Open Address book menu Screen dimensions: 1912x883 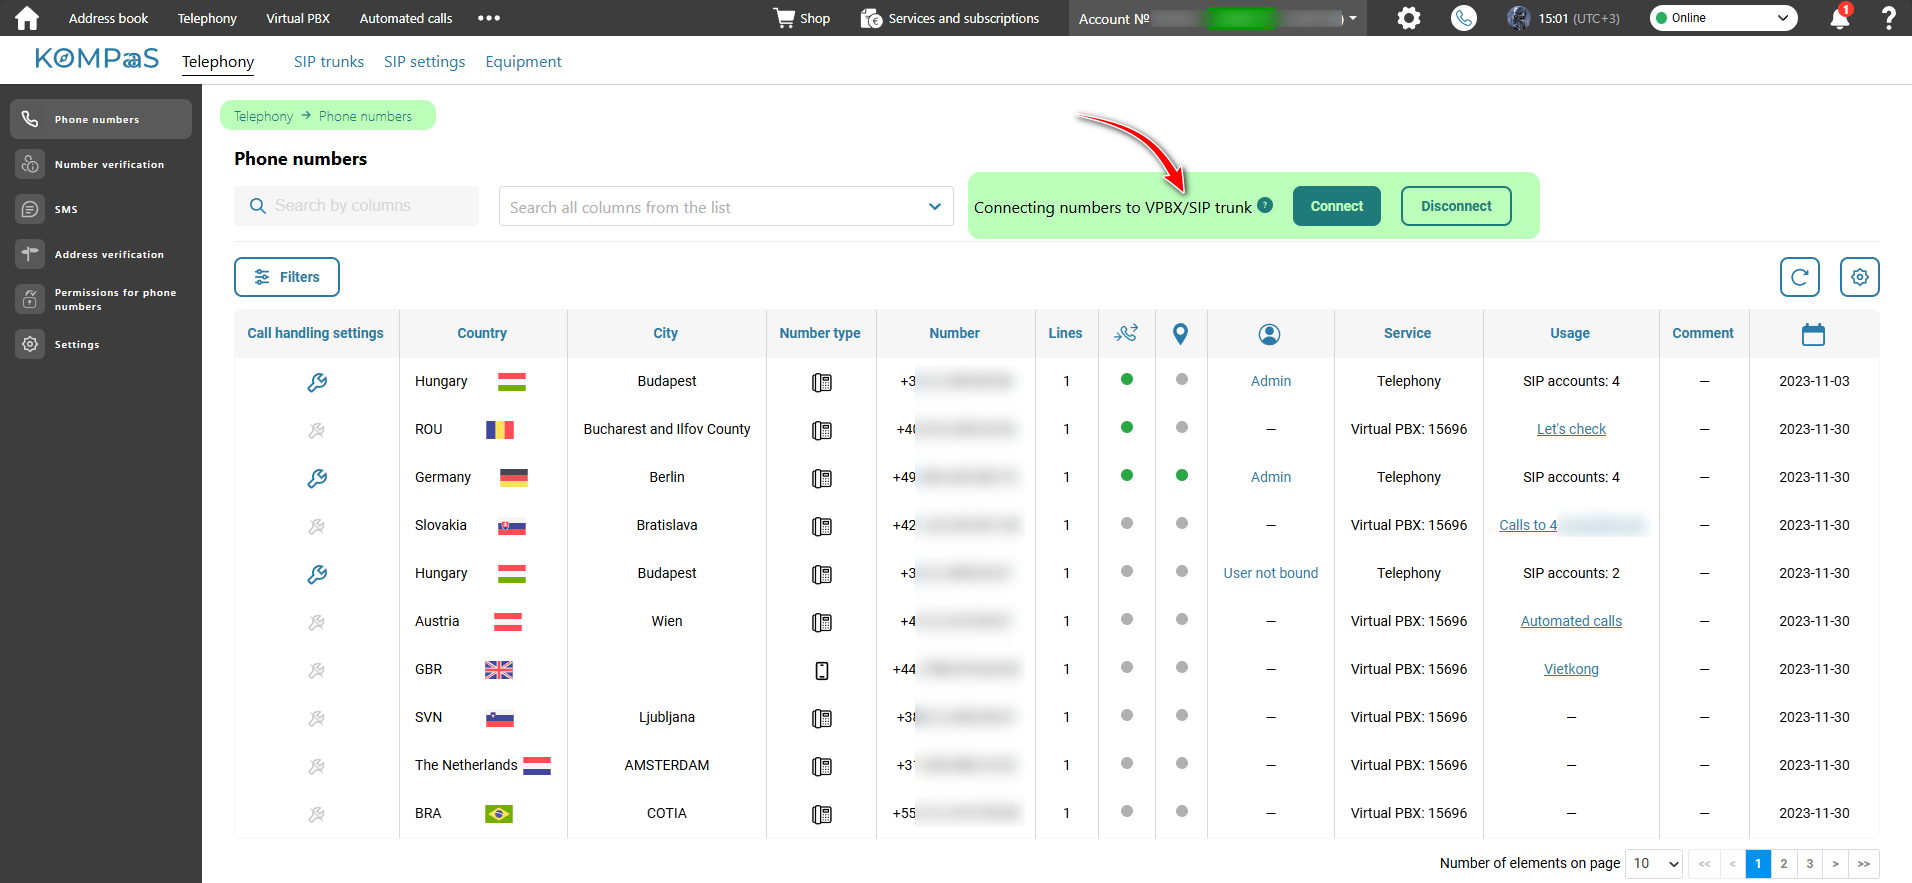[x=108, y=18]
